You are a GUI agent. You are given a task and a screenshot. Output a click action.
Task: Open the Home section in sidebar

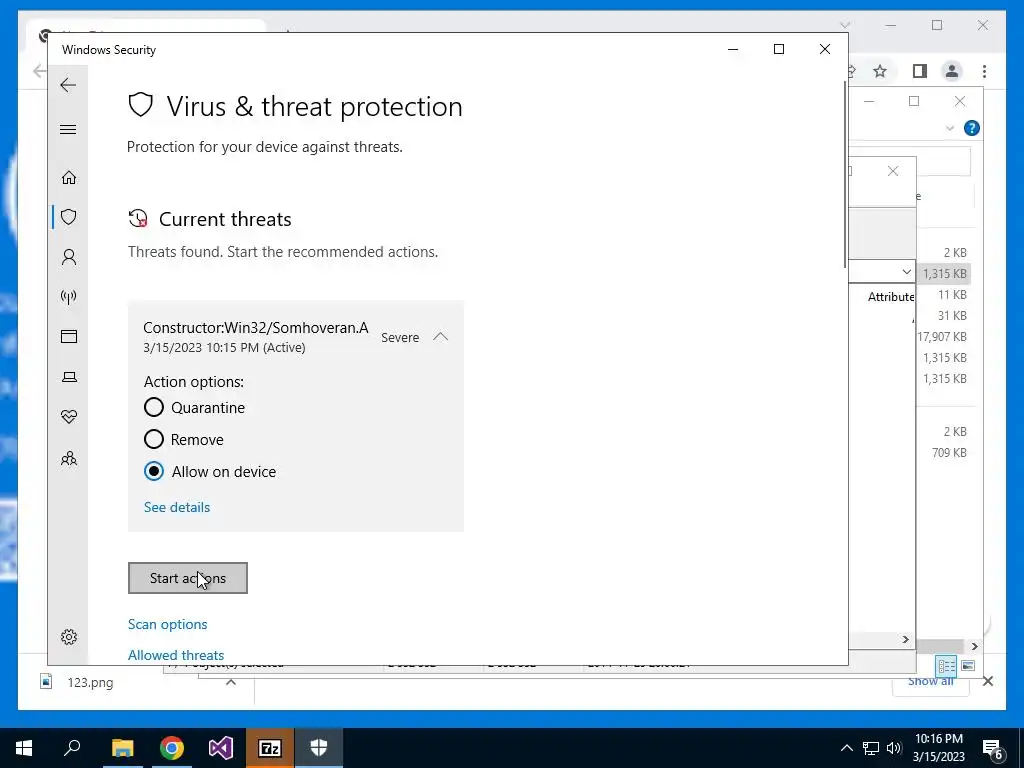pos(69,178)
